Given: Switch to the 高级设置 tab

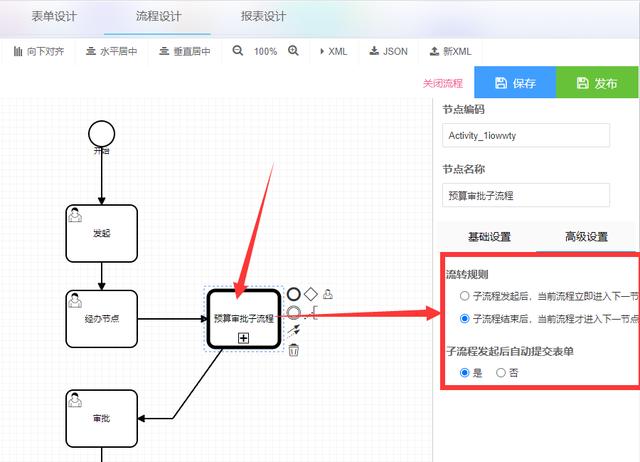Looking at the screenshot, I should [587, 236].
